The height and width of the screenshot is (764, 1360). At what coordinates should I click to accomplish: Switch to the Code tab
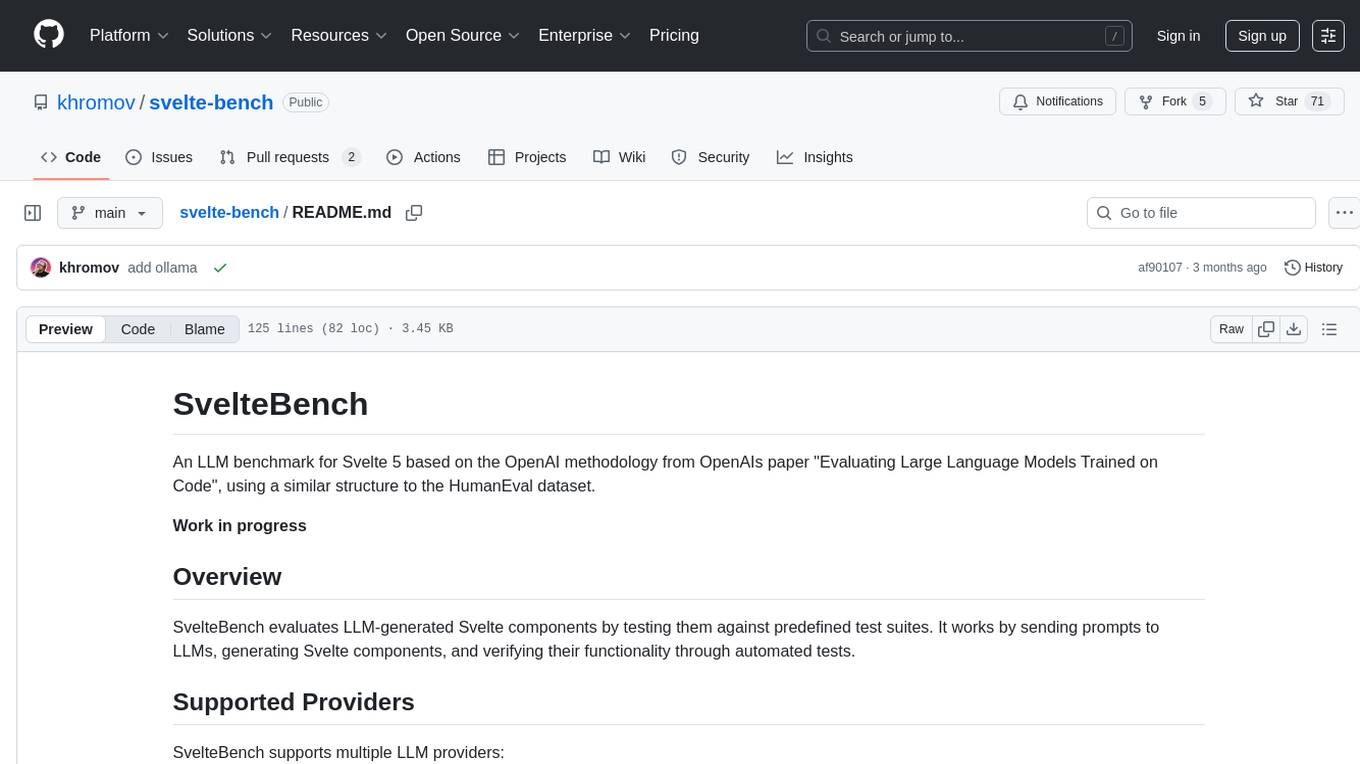point(71,157)
